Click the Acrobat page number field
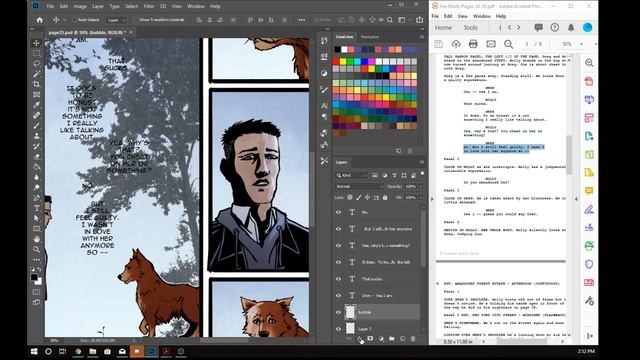 pyautogui.click(x=527, y=44)
